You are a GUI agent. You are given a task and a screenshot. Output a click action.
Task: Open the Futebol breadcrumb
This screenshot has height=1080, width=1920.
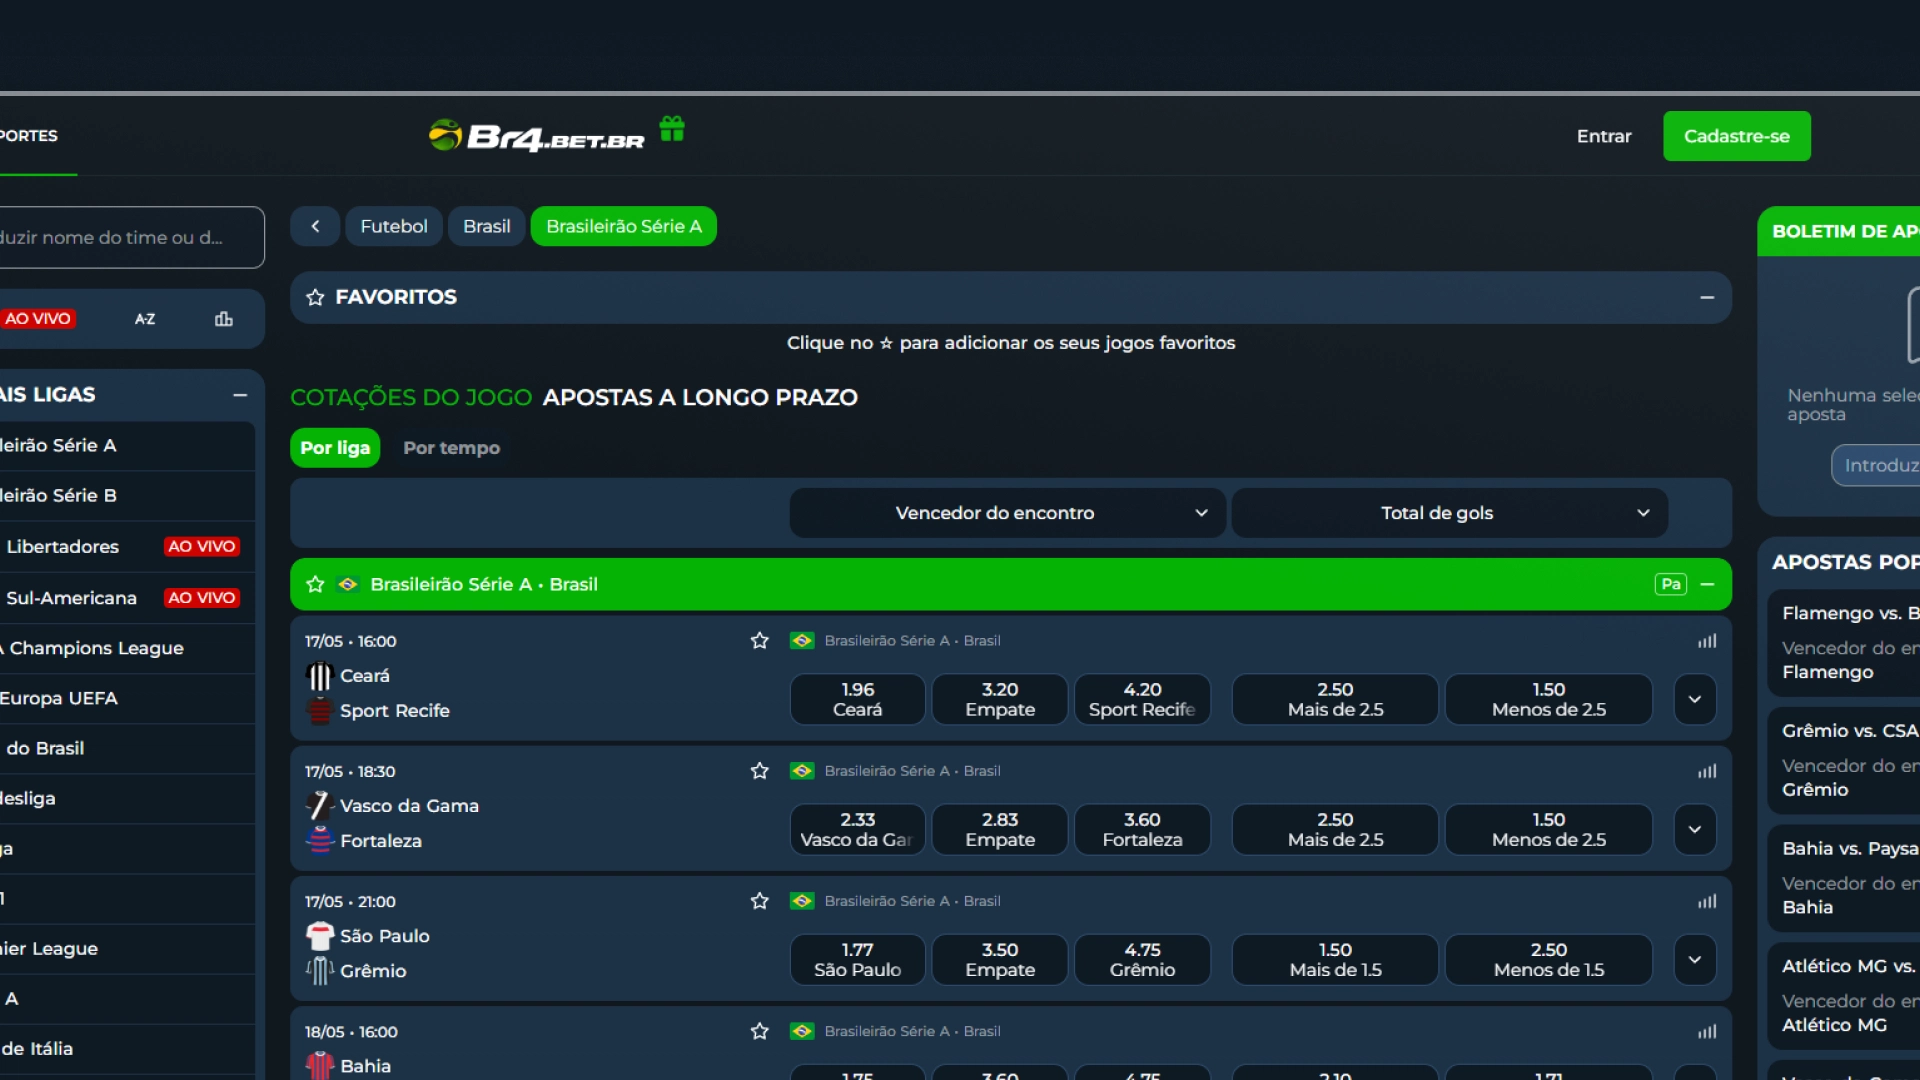(x=394, y=226)
